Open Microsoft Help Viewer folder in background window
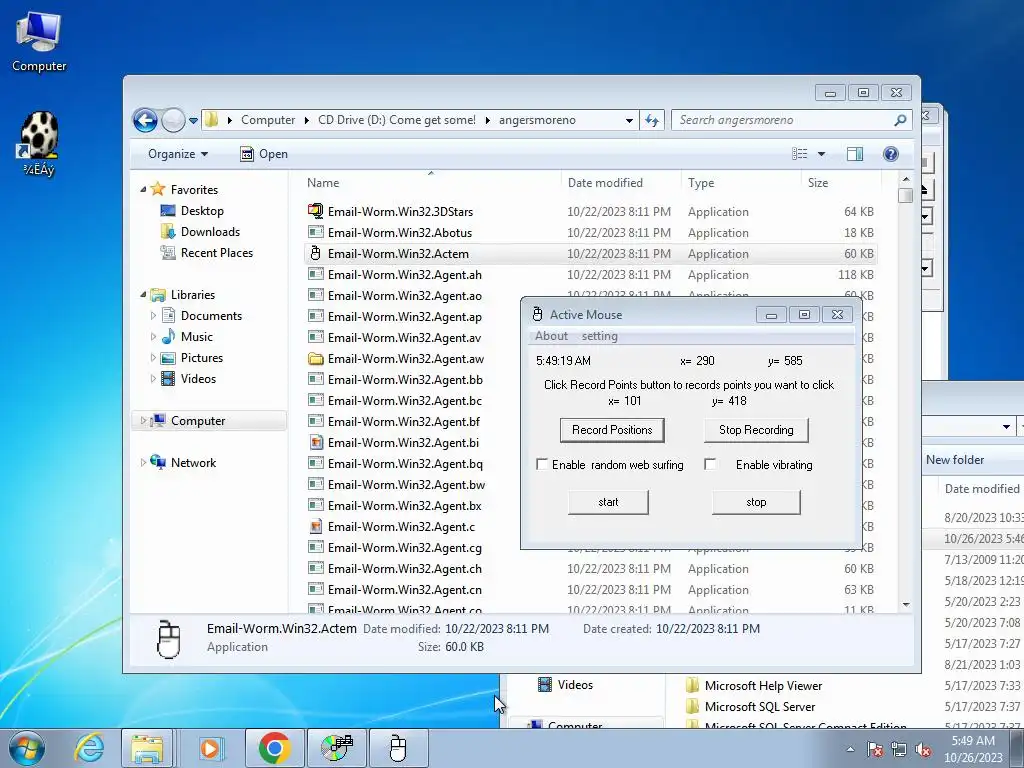 (x=763, y=686)
